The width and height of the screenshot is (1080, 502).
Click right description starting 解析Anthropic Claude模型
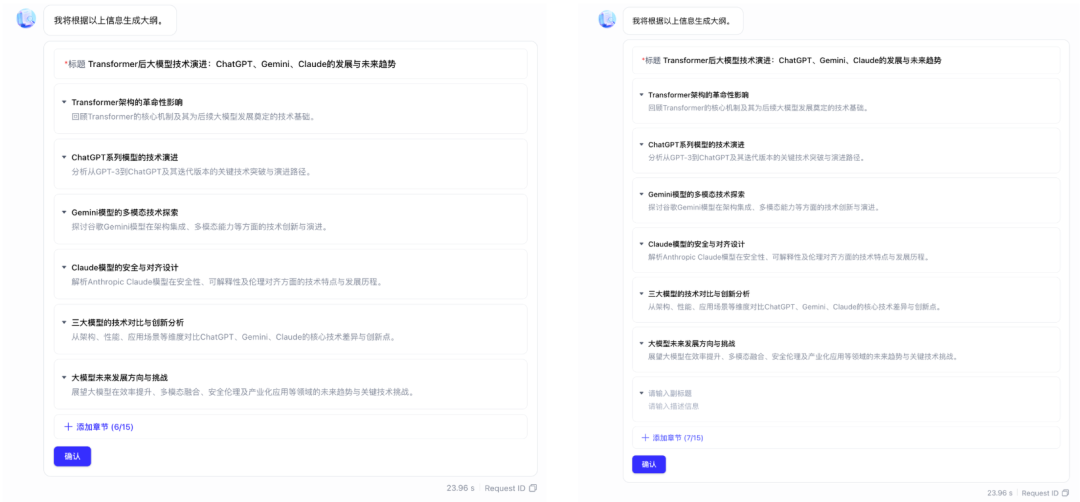(789, 256)
